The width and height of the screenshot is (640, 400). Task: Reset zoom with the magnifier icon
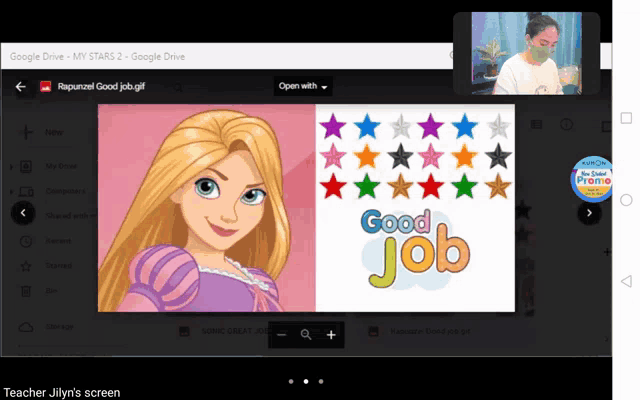coord(306,335)
